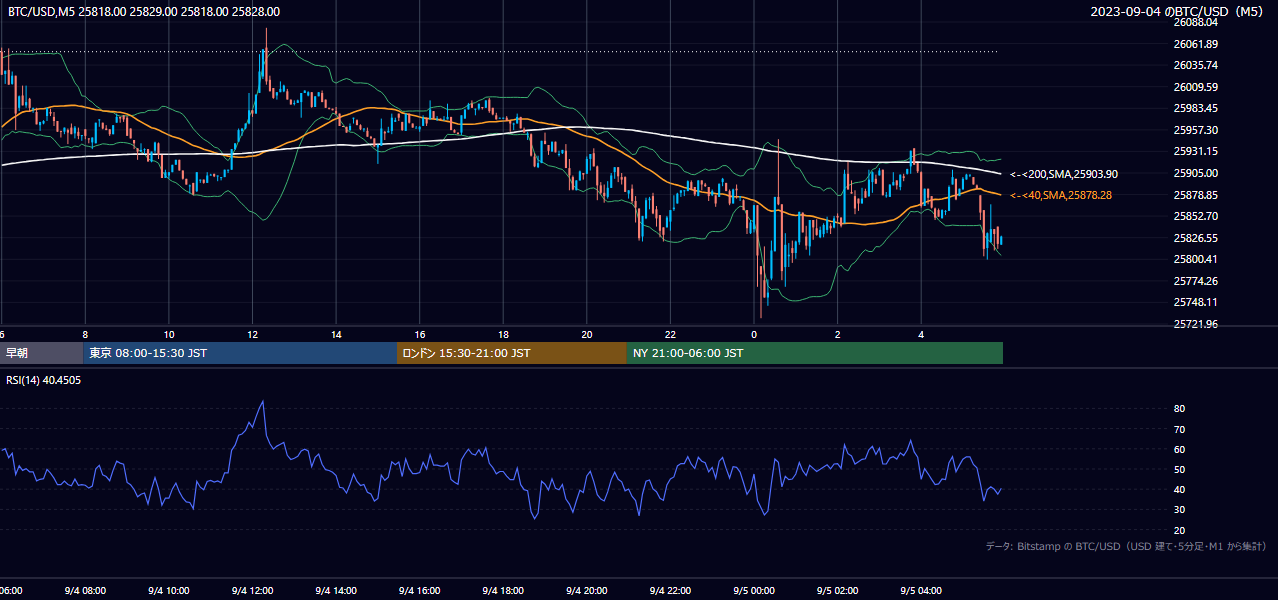This screenshot has width=1278, height=600.
Task: Click RSI axis level 30
Action: pyautogui.click(x=1180, y=510)
